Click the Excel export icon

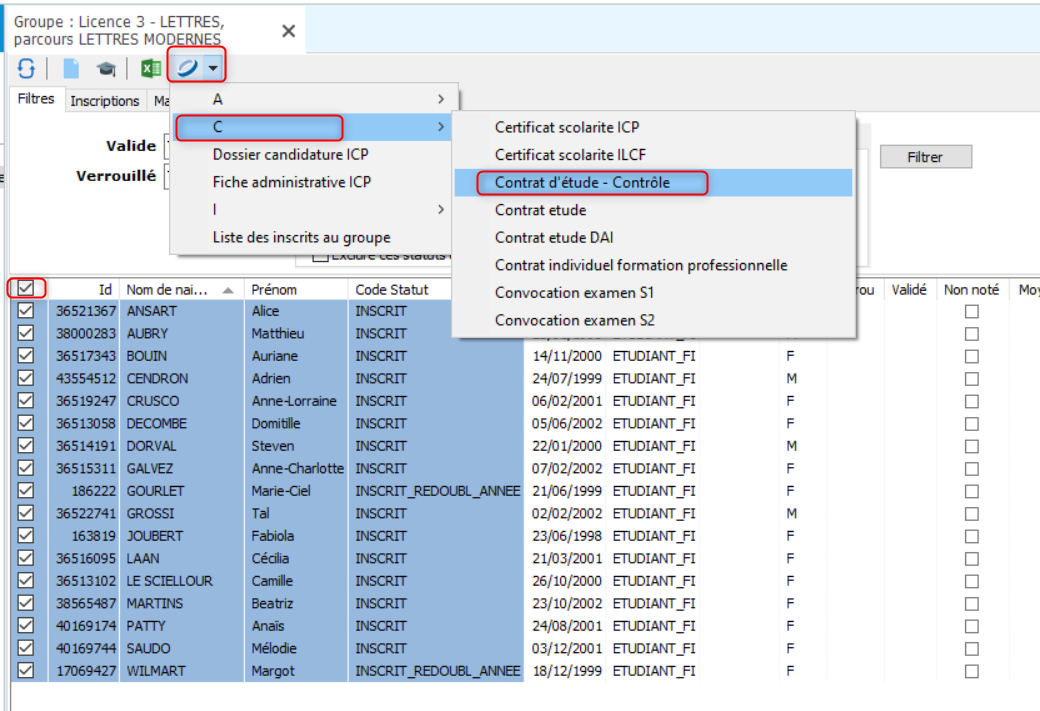click(151, 68)
